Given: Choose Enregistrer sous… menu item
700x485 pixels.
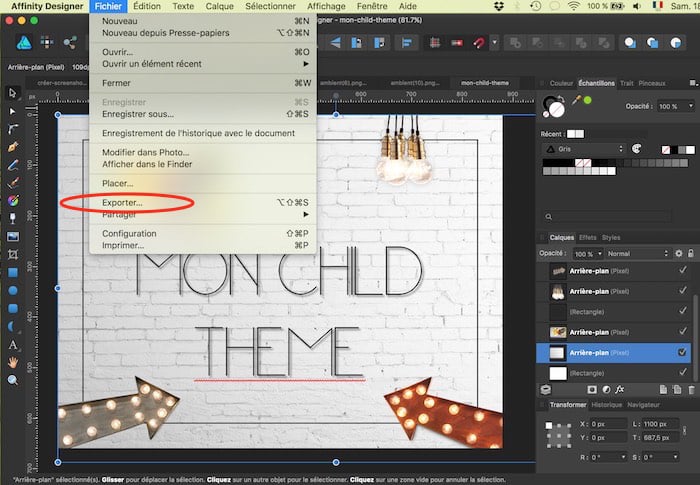Looking at the screenshot, I should 203,114.
